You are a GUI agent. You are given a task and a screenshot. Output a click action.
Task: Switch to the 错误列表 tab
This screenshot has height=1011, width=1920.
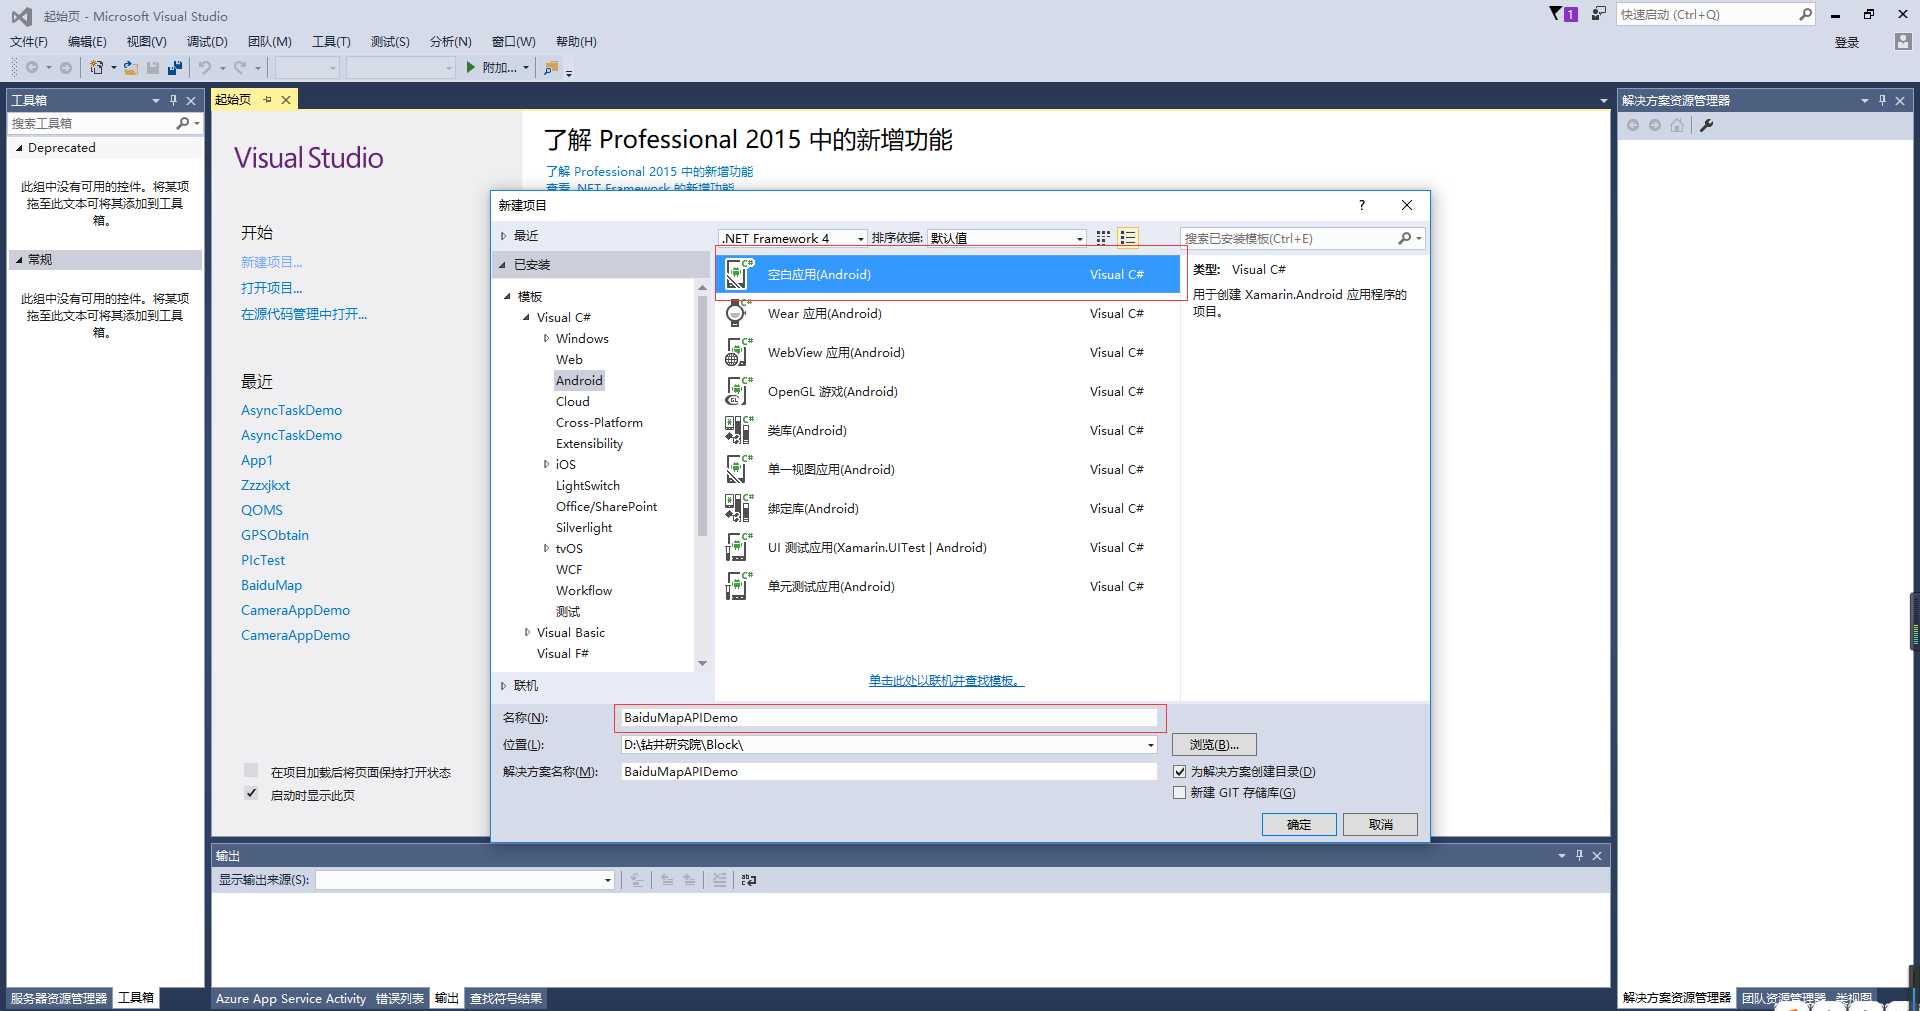click(400, 998)
